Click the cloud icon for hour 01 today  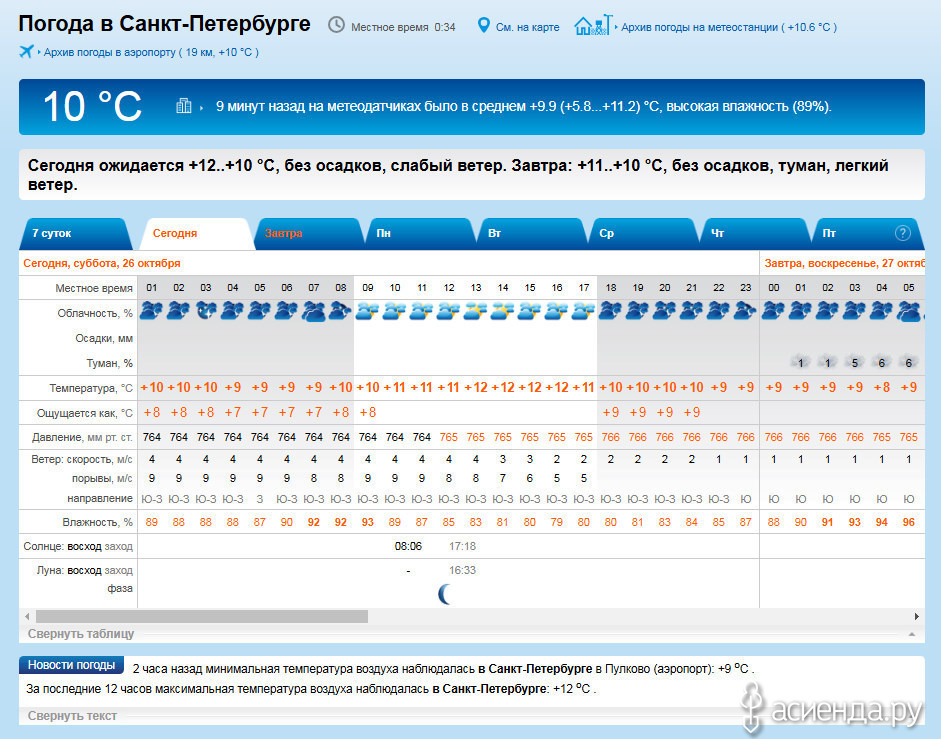pyautogui.click(x=151, y=311)
